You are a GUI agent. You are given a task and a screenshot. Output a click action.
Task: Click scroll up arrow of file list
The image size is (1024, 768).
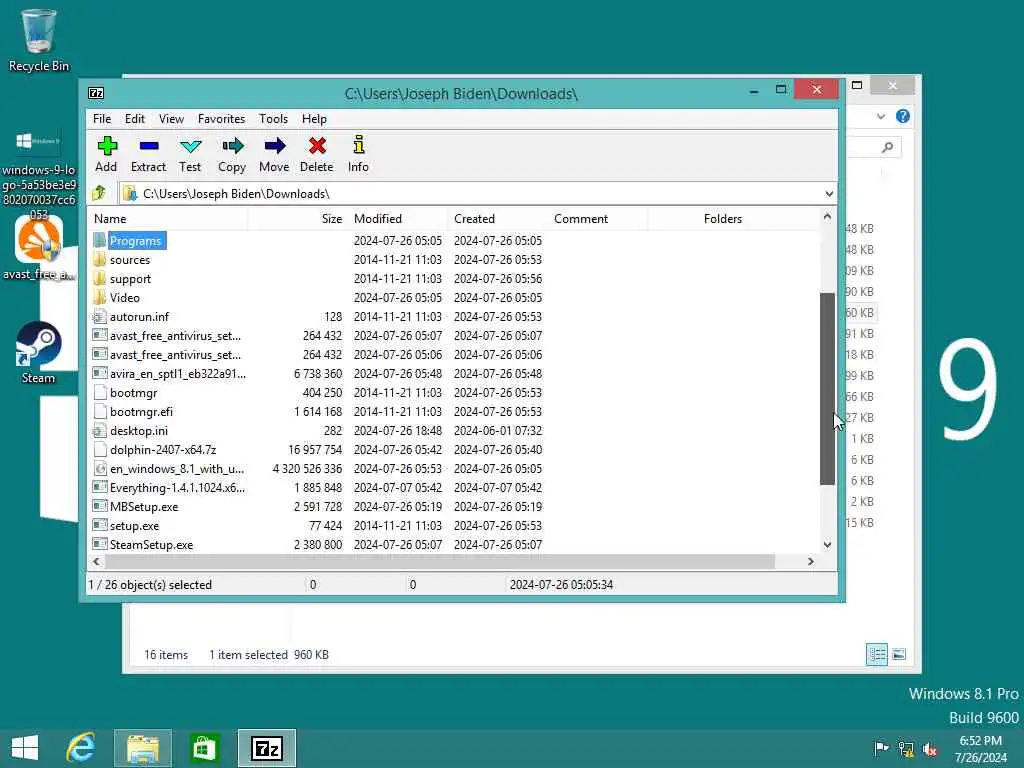point(827,216)
